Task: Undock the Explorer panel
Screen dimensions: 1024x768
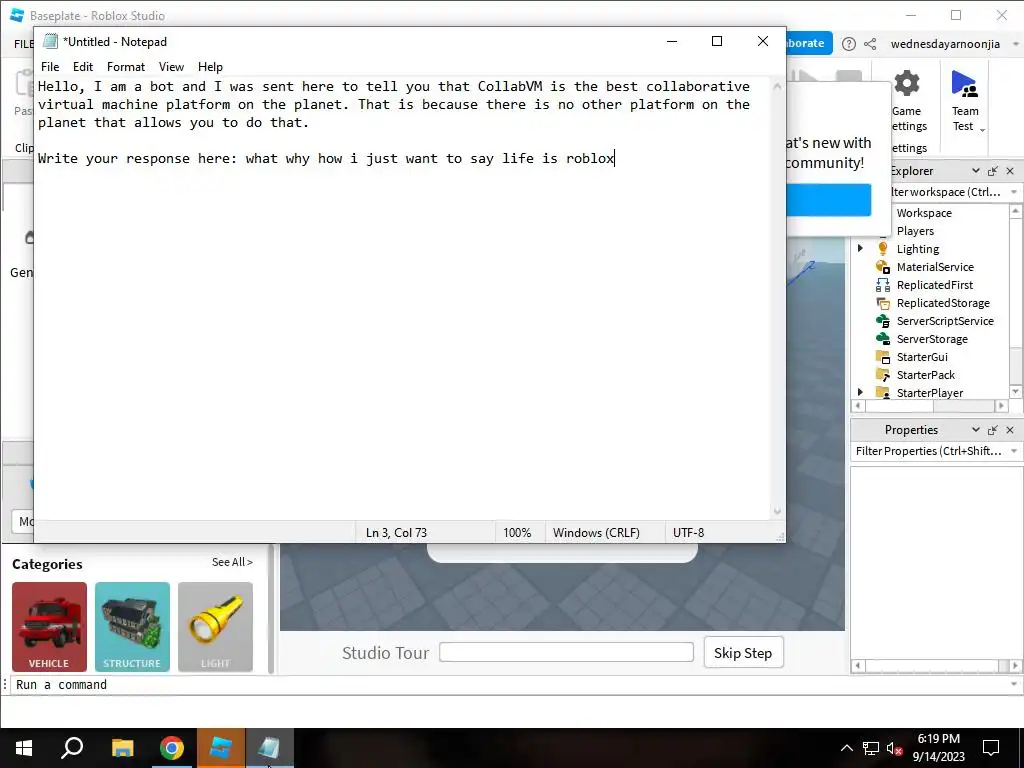Action: tap(993, 171)
